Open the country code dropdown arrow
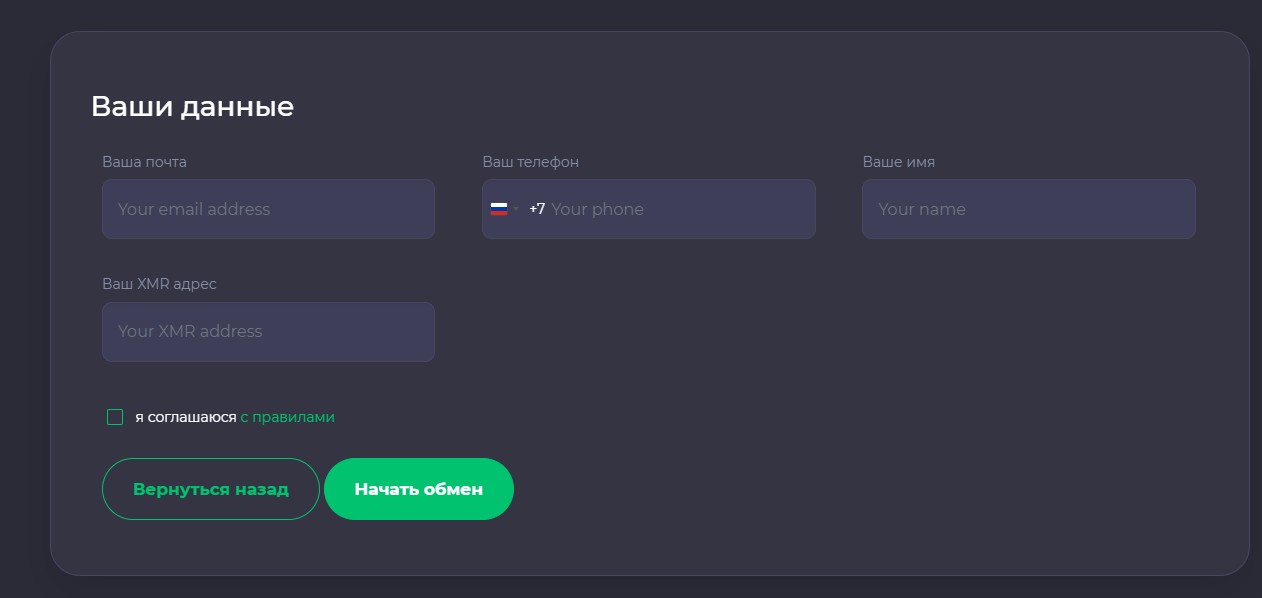The image size is (1262, 598). (516, 209)
